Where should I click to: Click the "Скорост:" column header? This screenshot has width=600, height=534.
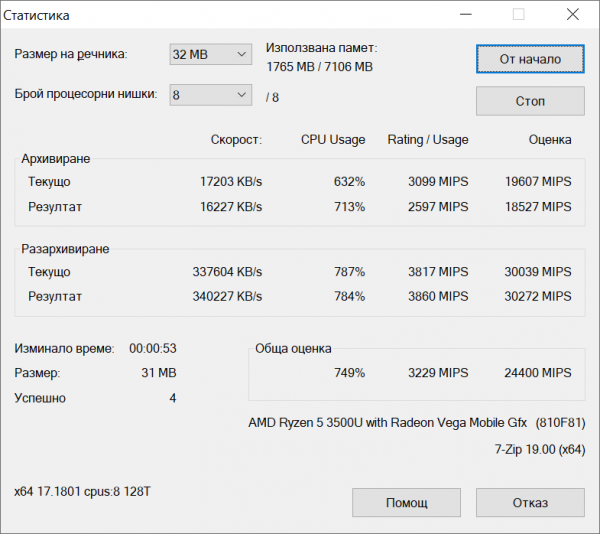point(236,140)
